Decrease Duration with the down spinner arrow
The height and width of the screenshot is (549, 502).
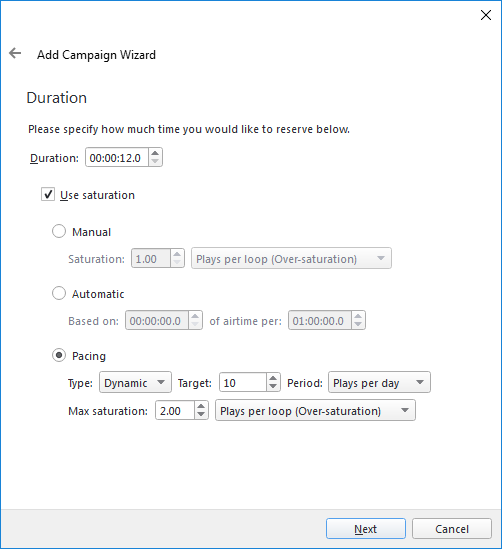tap(155, 161)
